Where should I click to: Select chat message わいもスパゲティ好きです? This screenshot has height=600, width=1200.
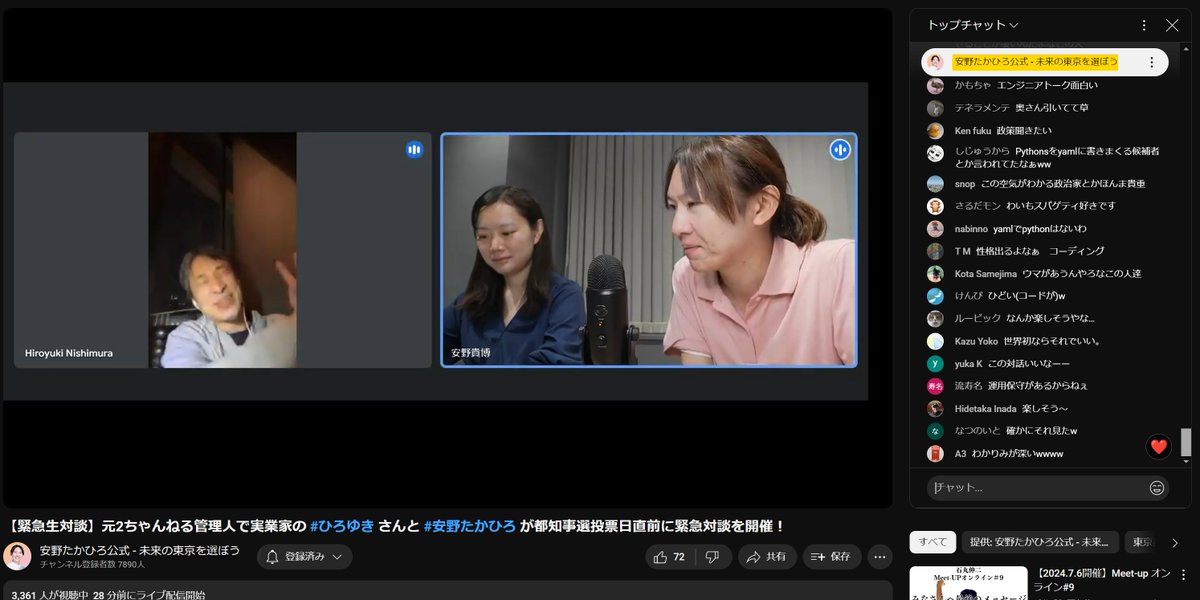tap(1062, 206)
